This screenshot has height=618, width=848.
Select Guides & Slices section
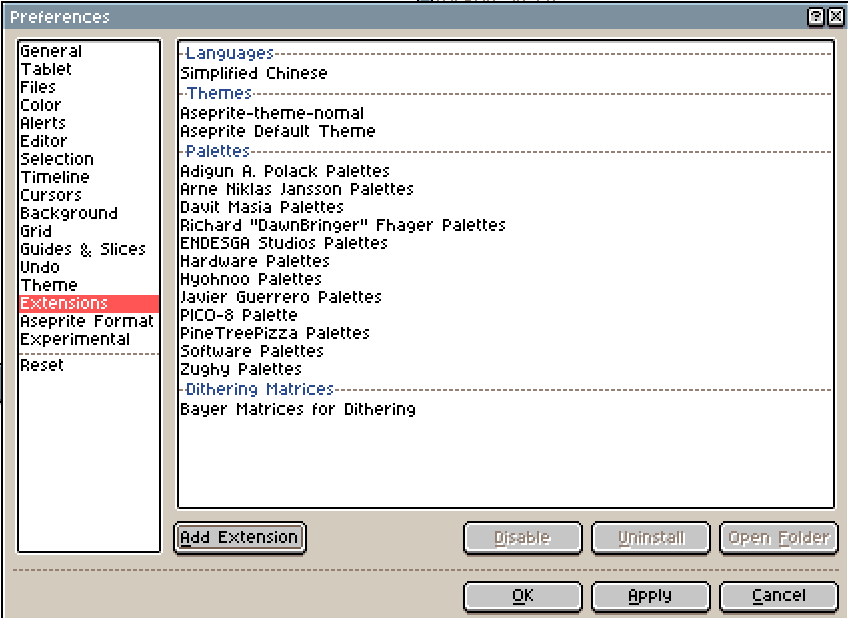[89, 249]
